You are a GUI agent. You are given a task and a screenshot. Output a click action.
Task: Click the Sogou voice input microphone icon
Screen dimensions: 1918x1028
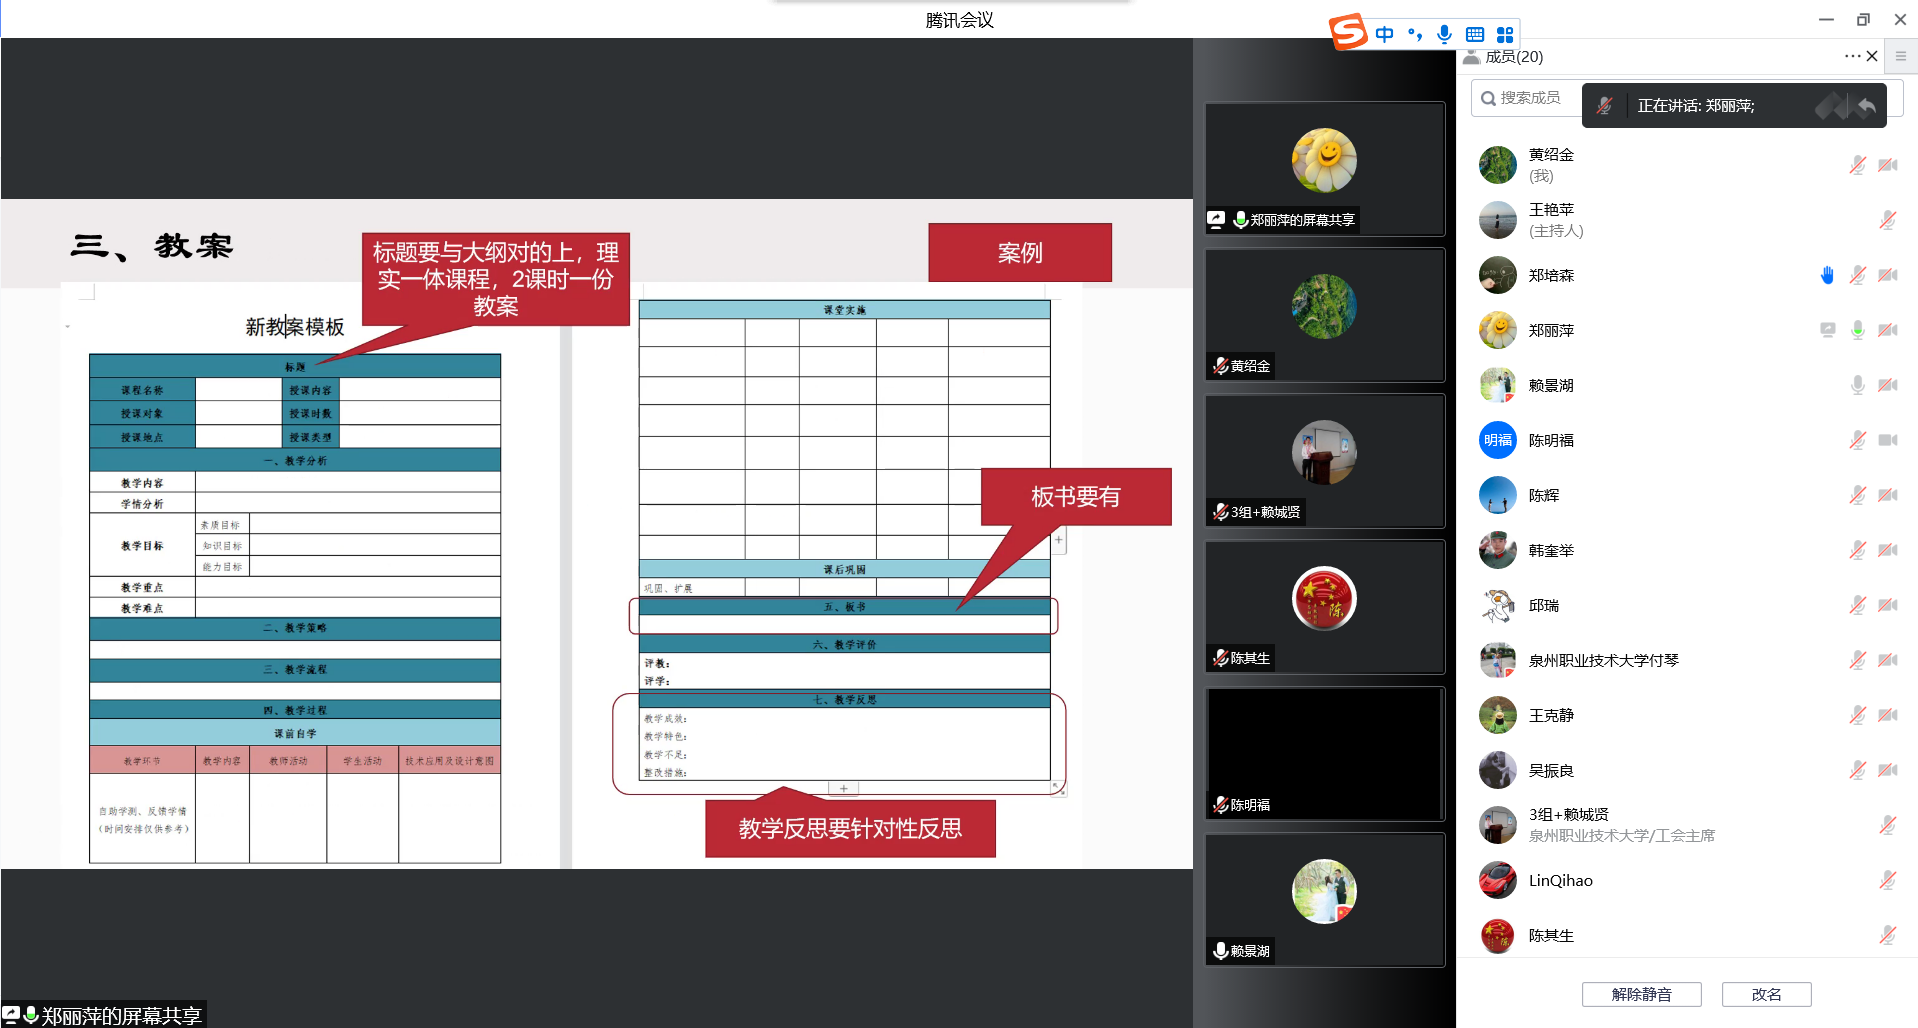[1444, 33]
